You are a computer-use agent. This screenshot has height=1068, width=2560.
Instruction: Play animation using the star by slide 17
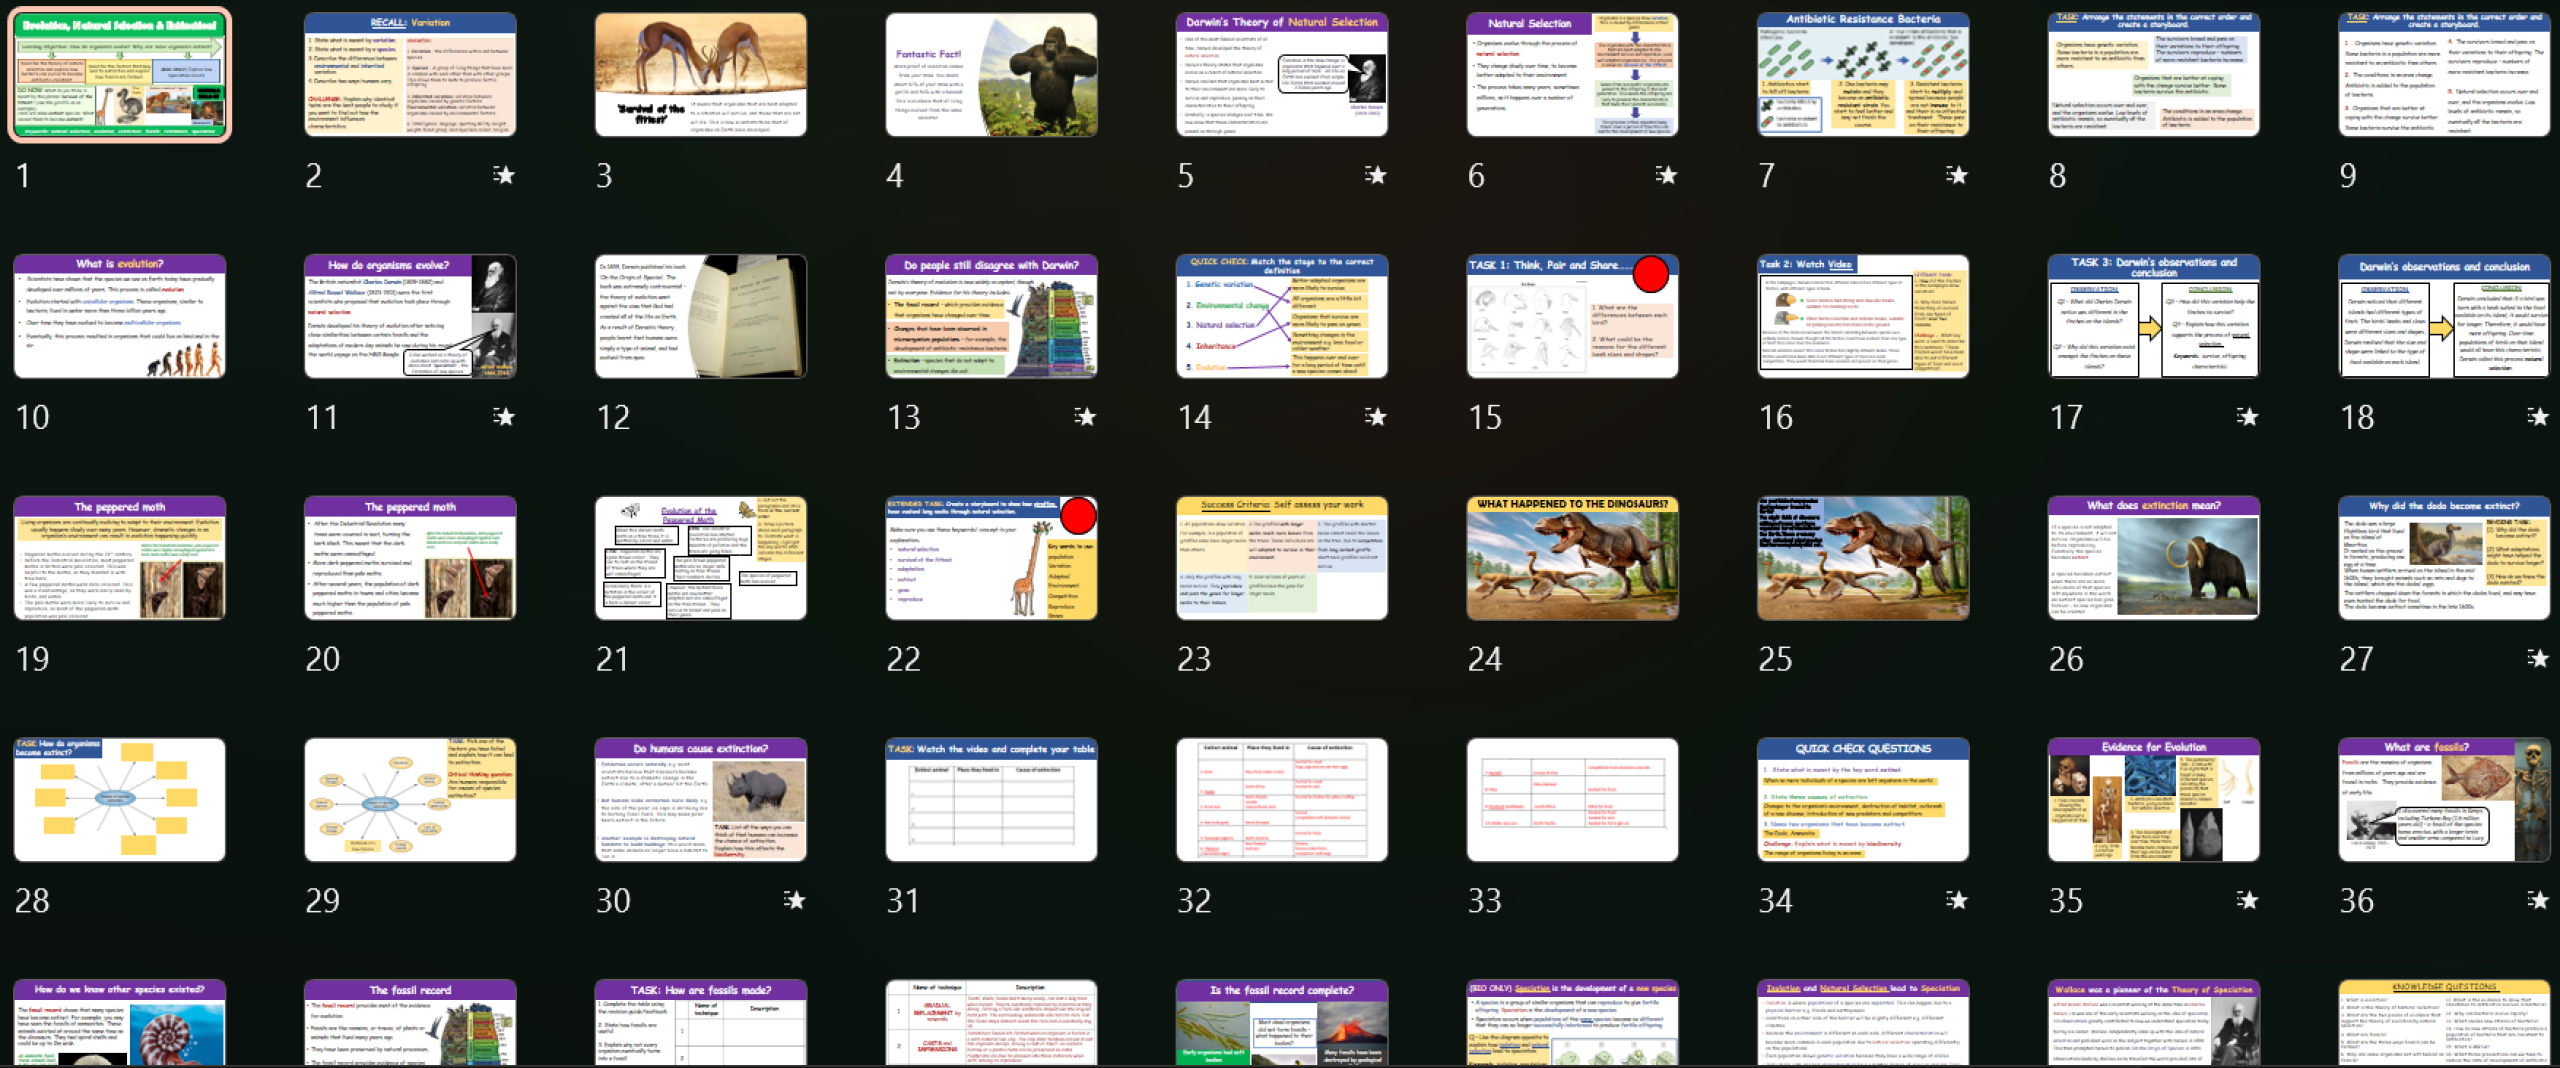[2247, 417]
